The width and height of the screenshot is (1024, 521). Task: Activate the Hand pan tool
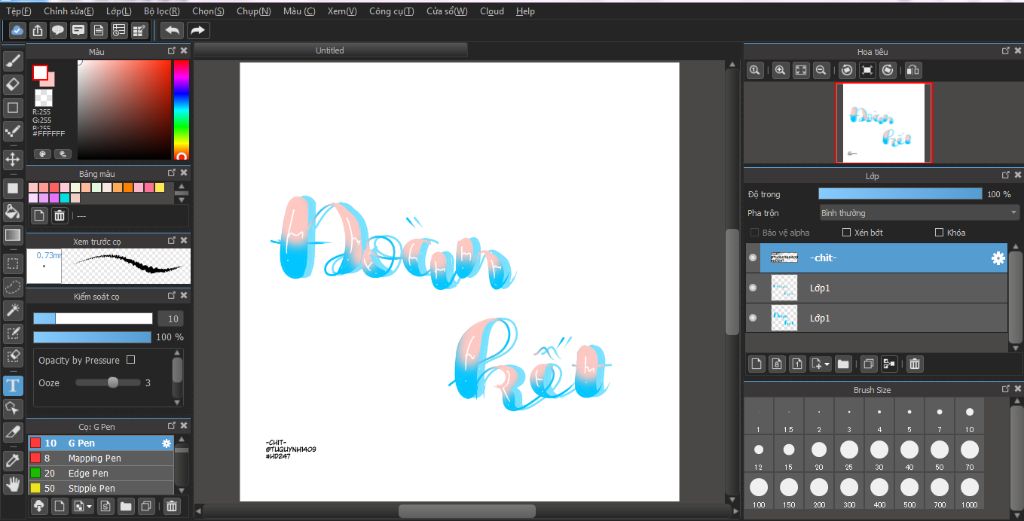[12, 484]
